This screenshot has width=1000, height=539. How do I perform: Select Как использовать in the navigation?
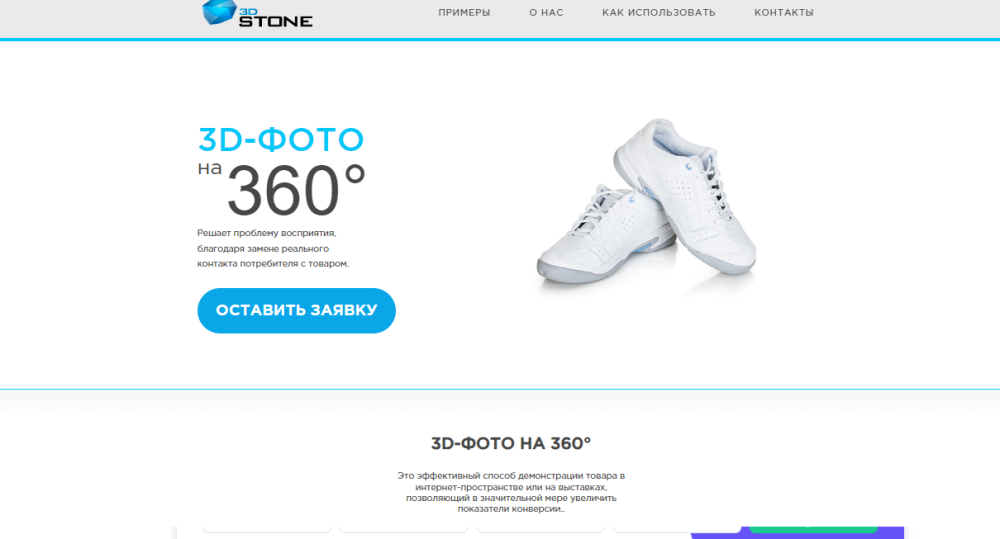tap(658, 13)
